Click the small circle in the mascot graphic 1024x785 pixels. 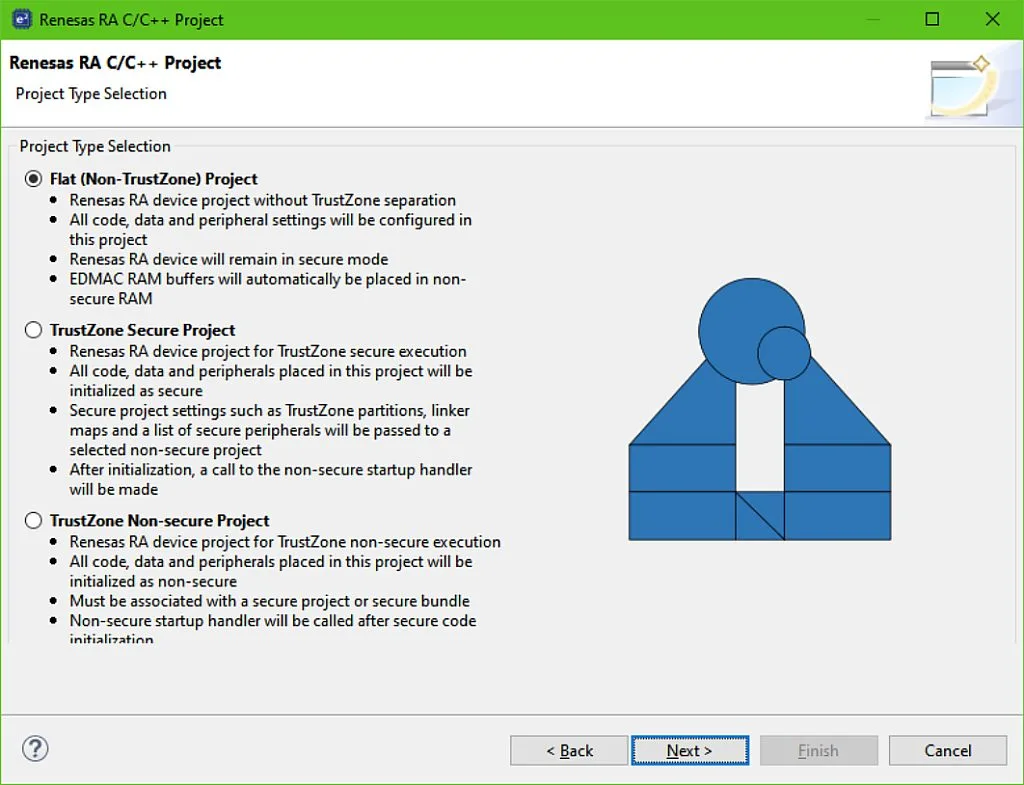[x=784, y=353]
